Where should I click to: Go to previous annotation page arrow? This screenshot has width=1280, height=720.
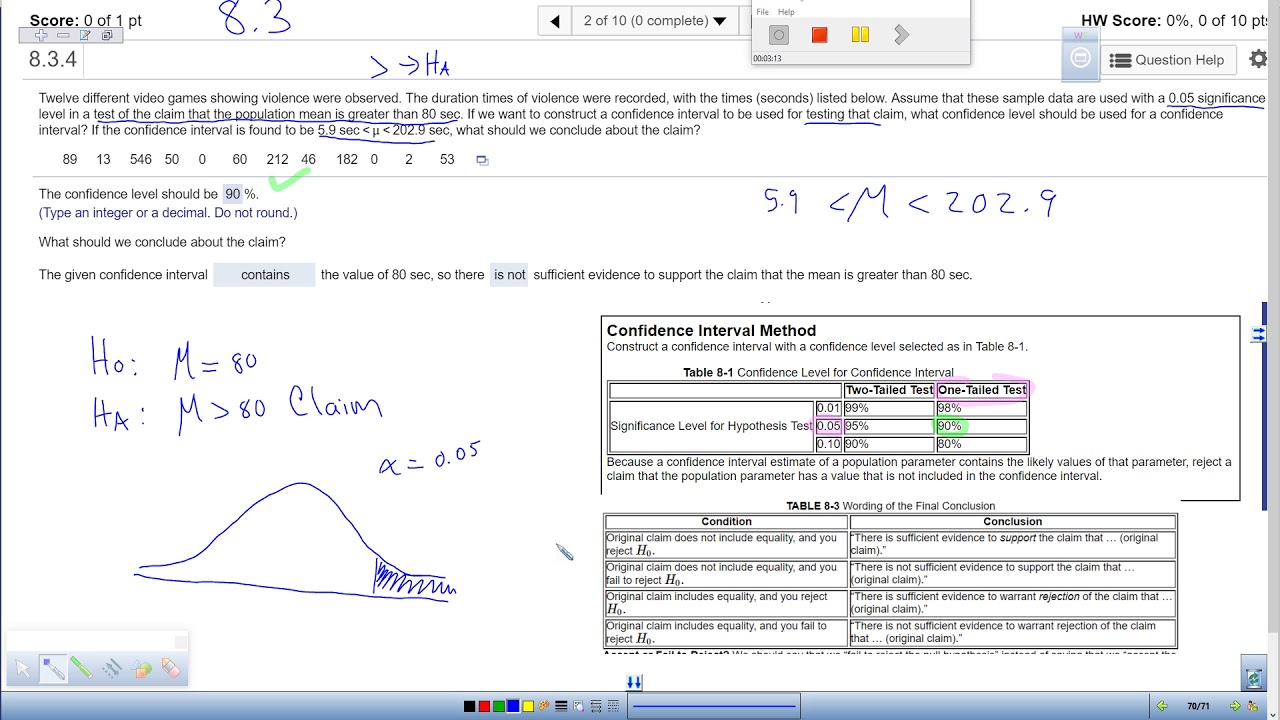coord(1162,706)
